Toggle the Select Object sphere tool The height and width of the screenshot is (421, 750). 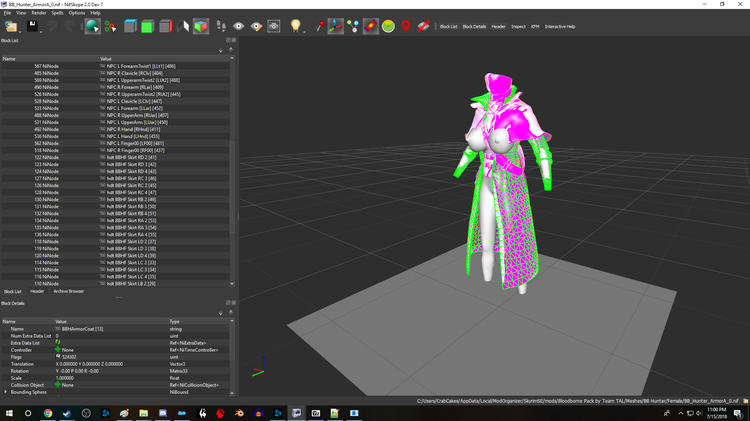[92, 26]
